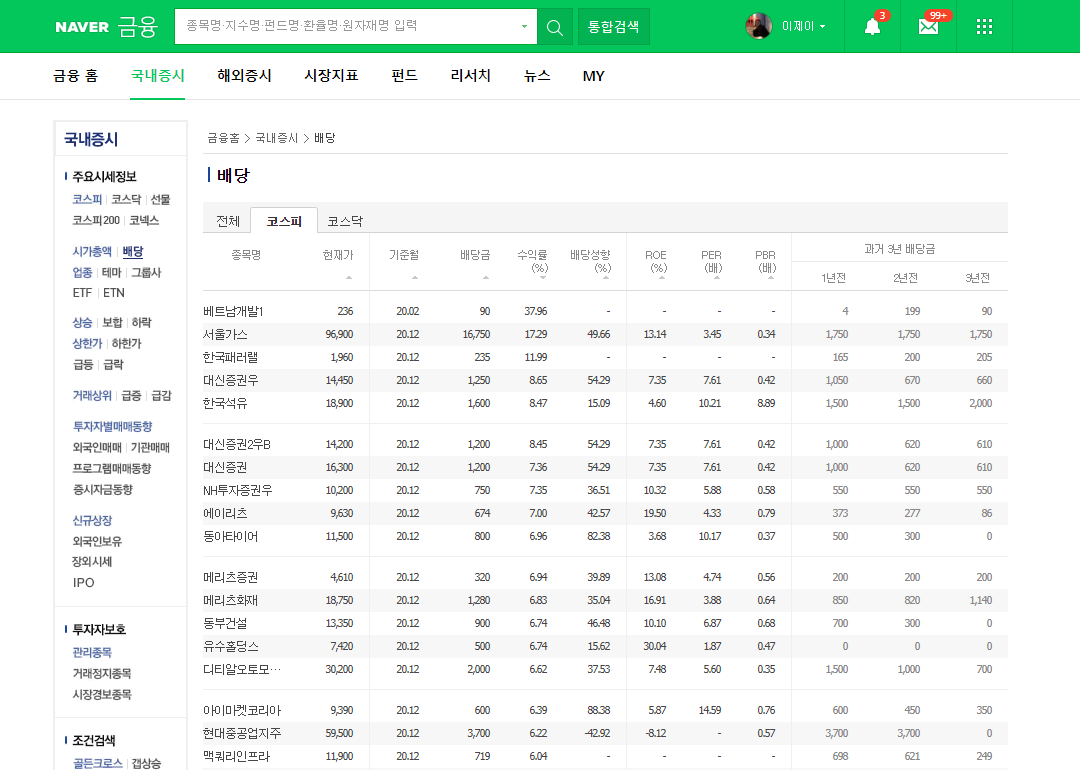This screenshot has width=1080, height=770.
Task: Open the 뉴스 menu
Action: (x=537, y=76)
